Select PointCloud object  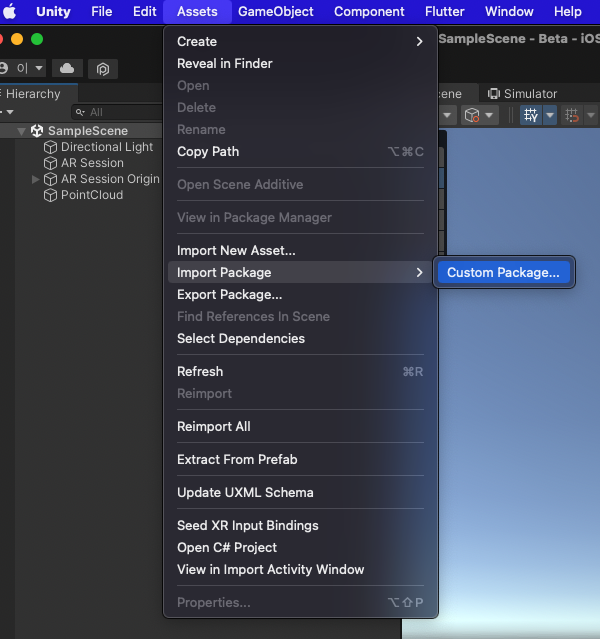click(92, 195)
